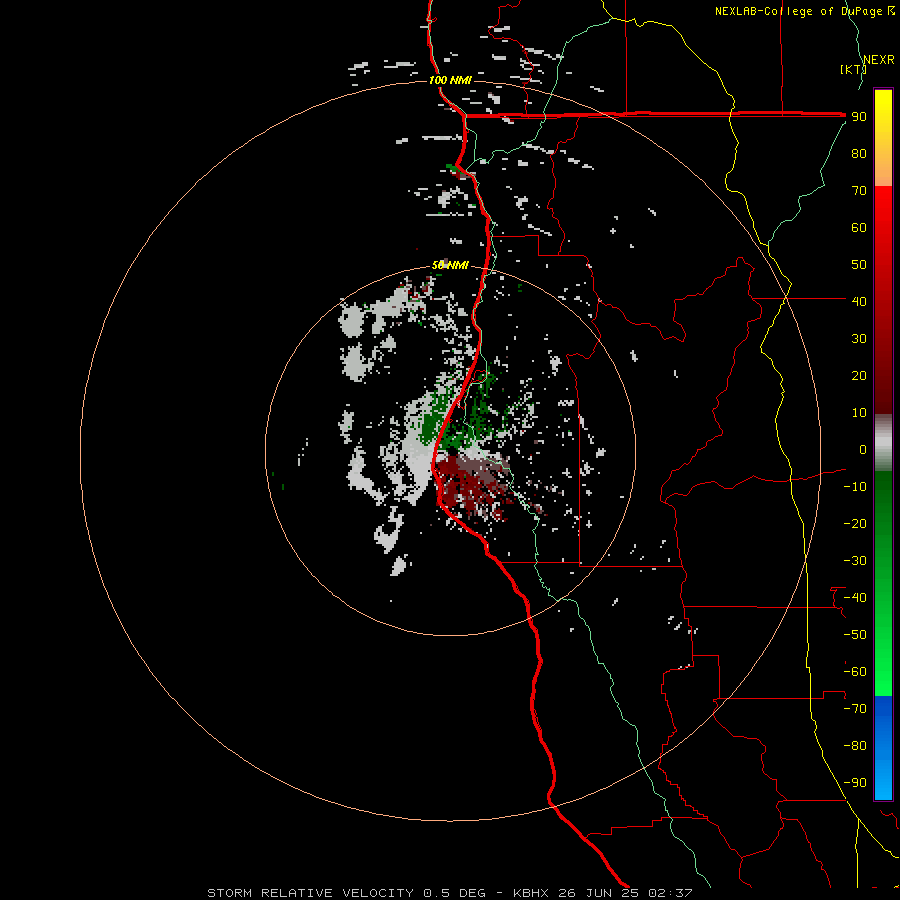Select the -20 scale value

(x=855, y=523)
